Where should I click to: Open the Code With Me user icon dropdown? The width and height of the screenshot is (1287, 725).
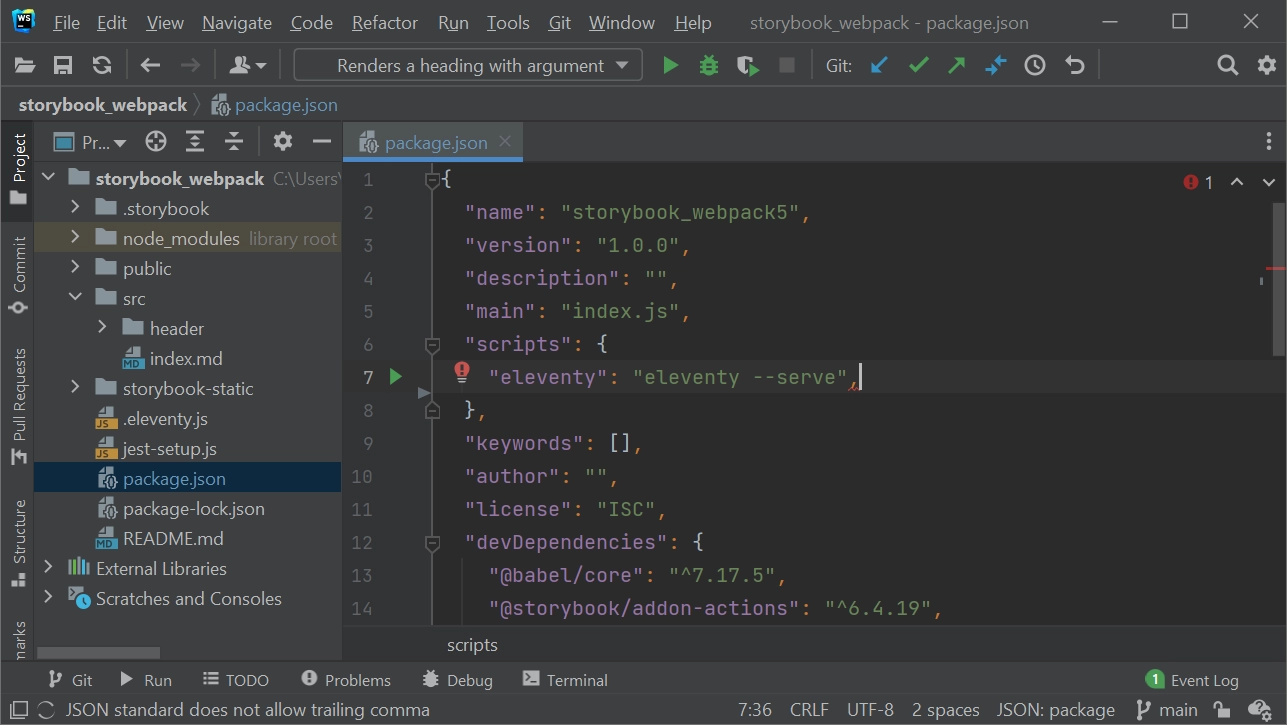tap(247, 66)
